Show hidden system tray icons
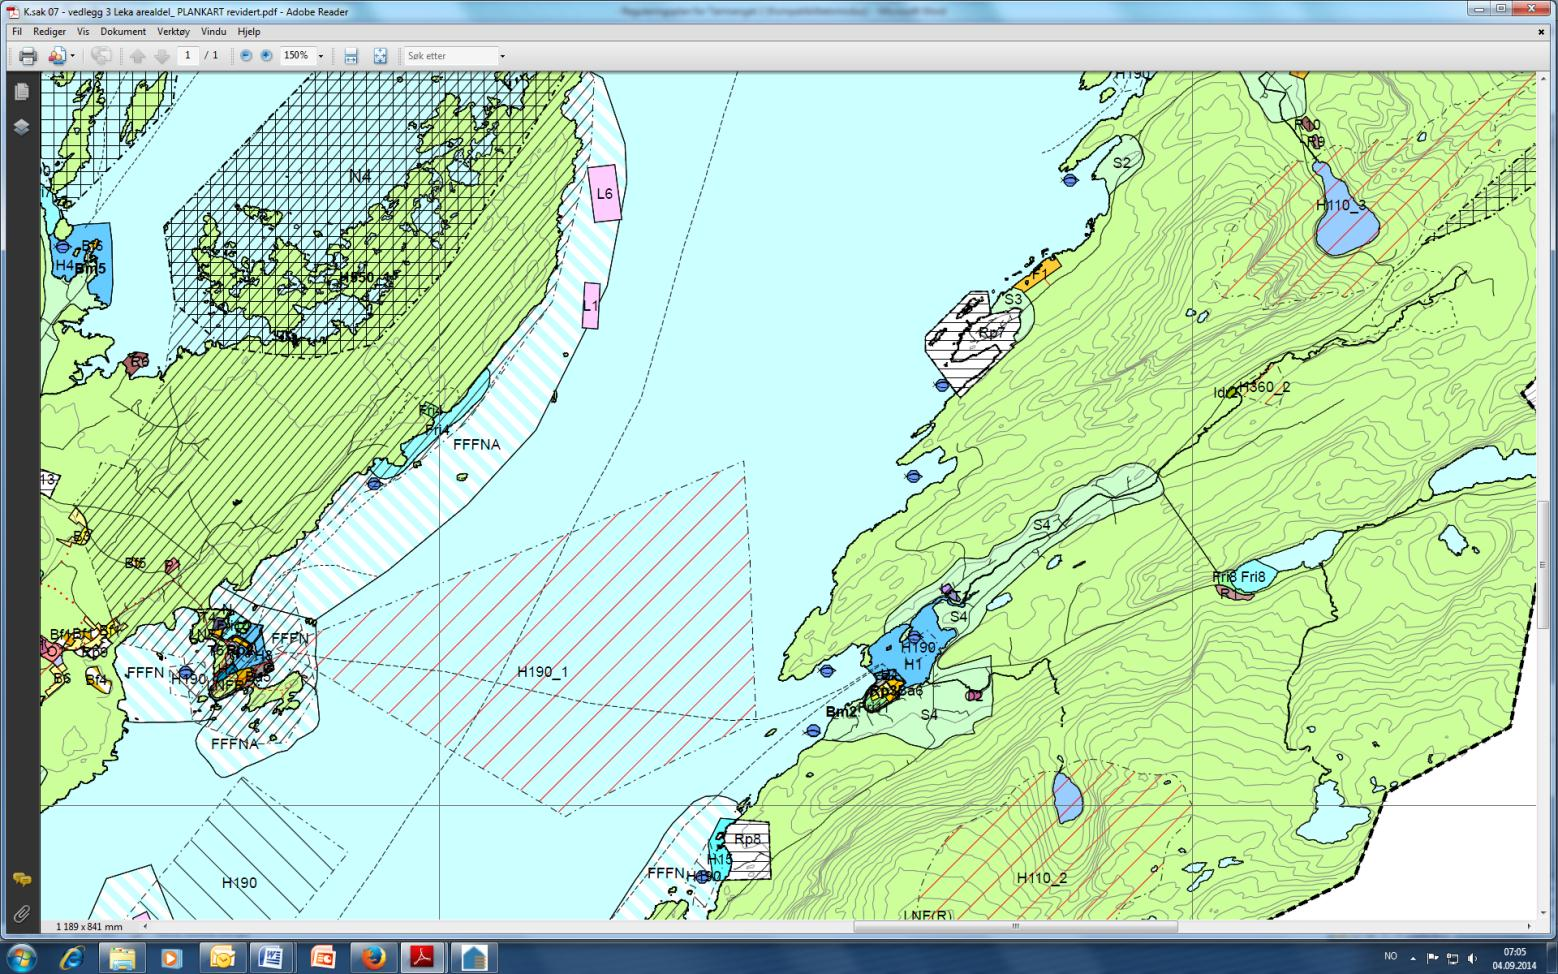This screenshot has height=974, width=1558. point(1413,957)
